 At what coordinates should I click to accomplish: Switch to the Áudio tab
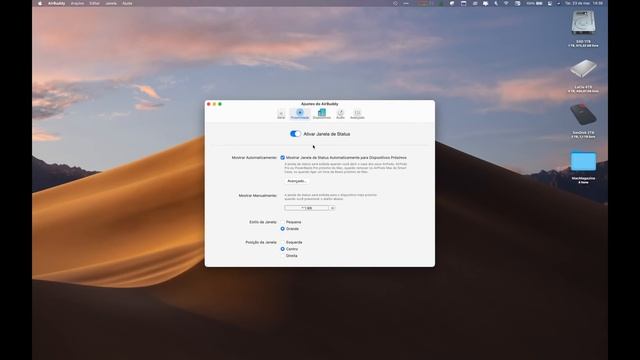(340, 114)
